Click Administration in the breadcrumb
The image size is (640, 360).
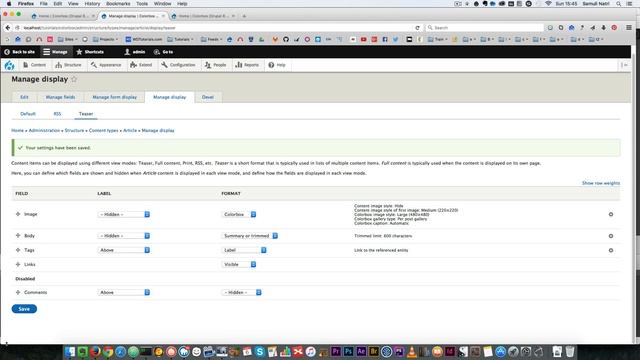point(44,131)
